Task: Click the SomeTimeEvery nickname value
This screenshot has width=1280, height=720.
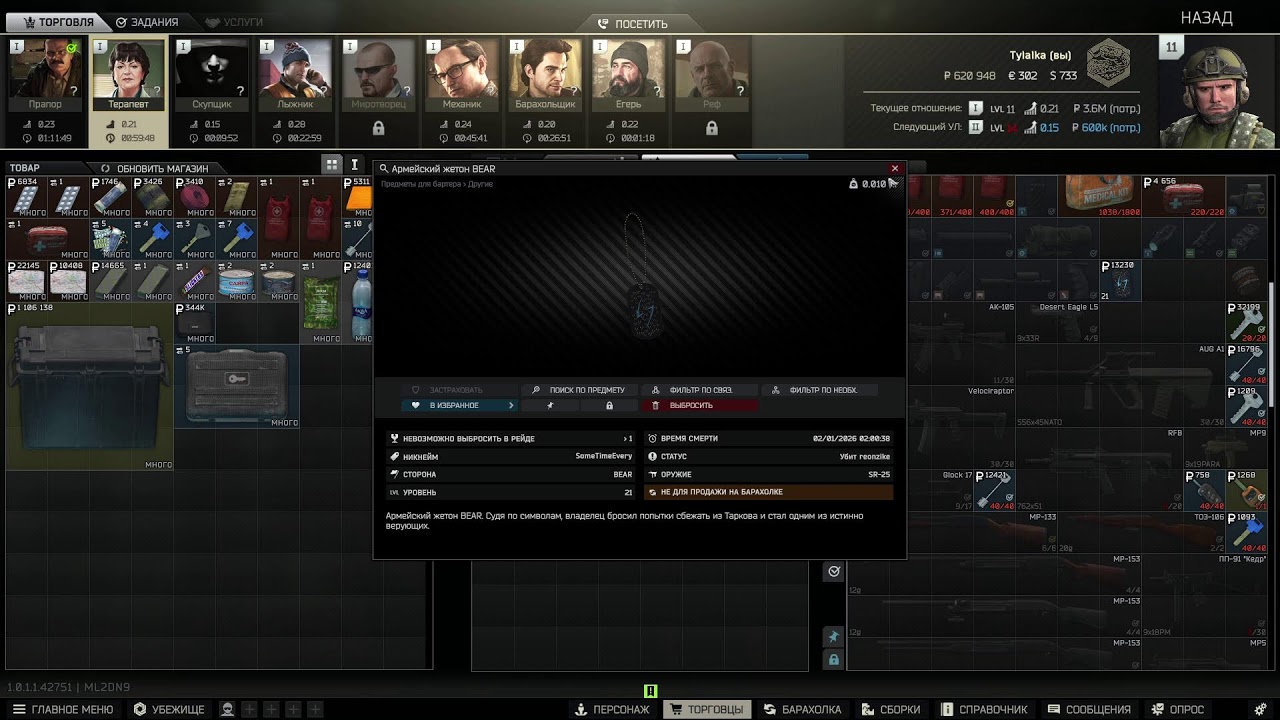Action: 604,457
